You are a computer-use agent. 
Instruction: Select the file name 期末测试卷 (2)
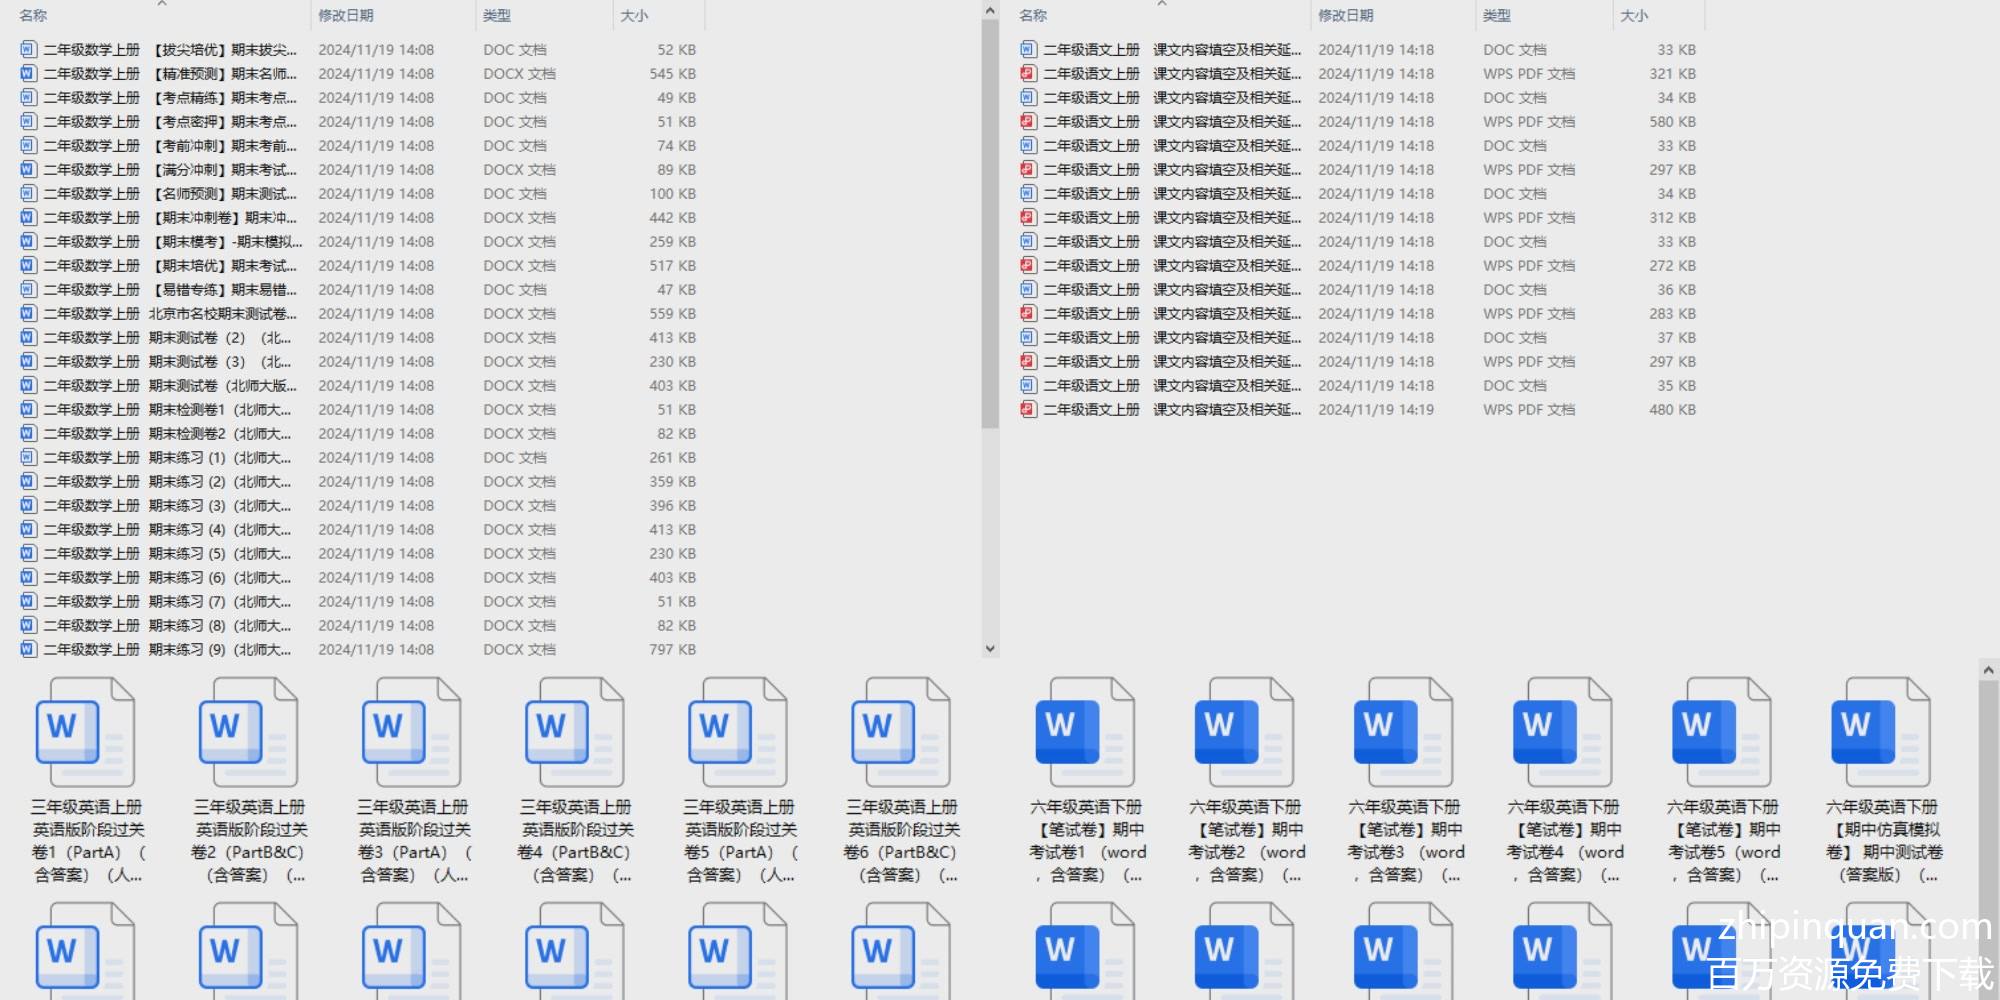[x=167, y=337]
